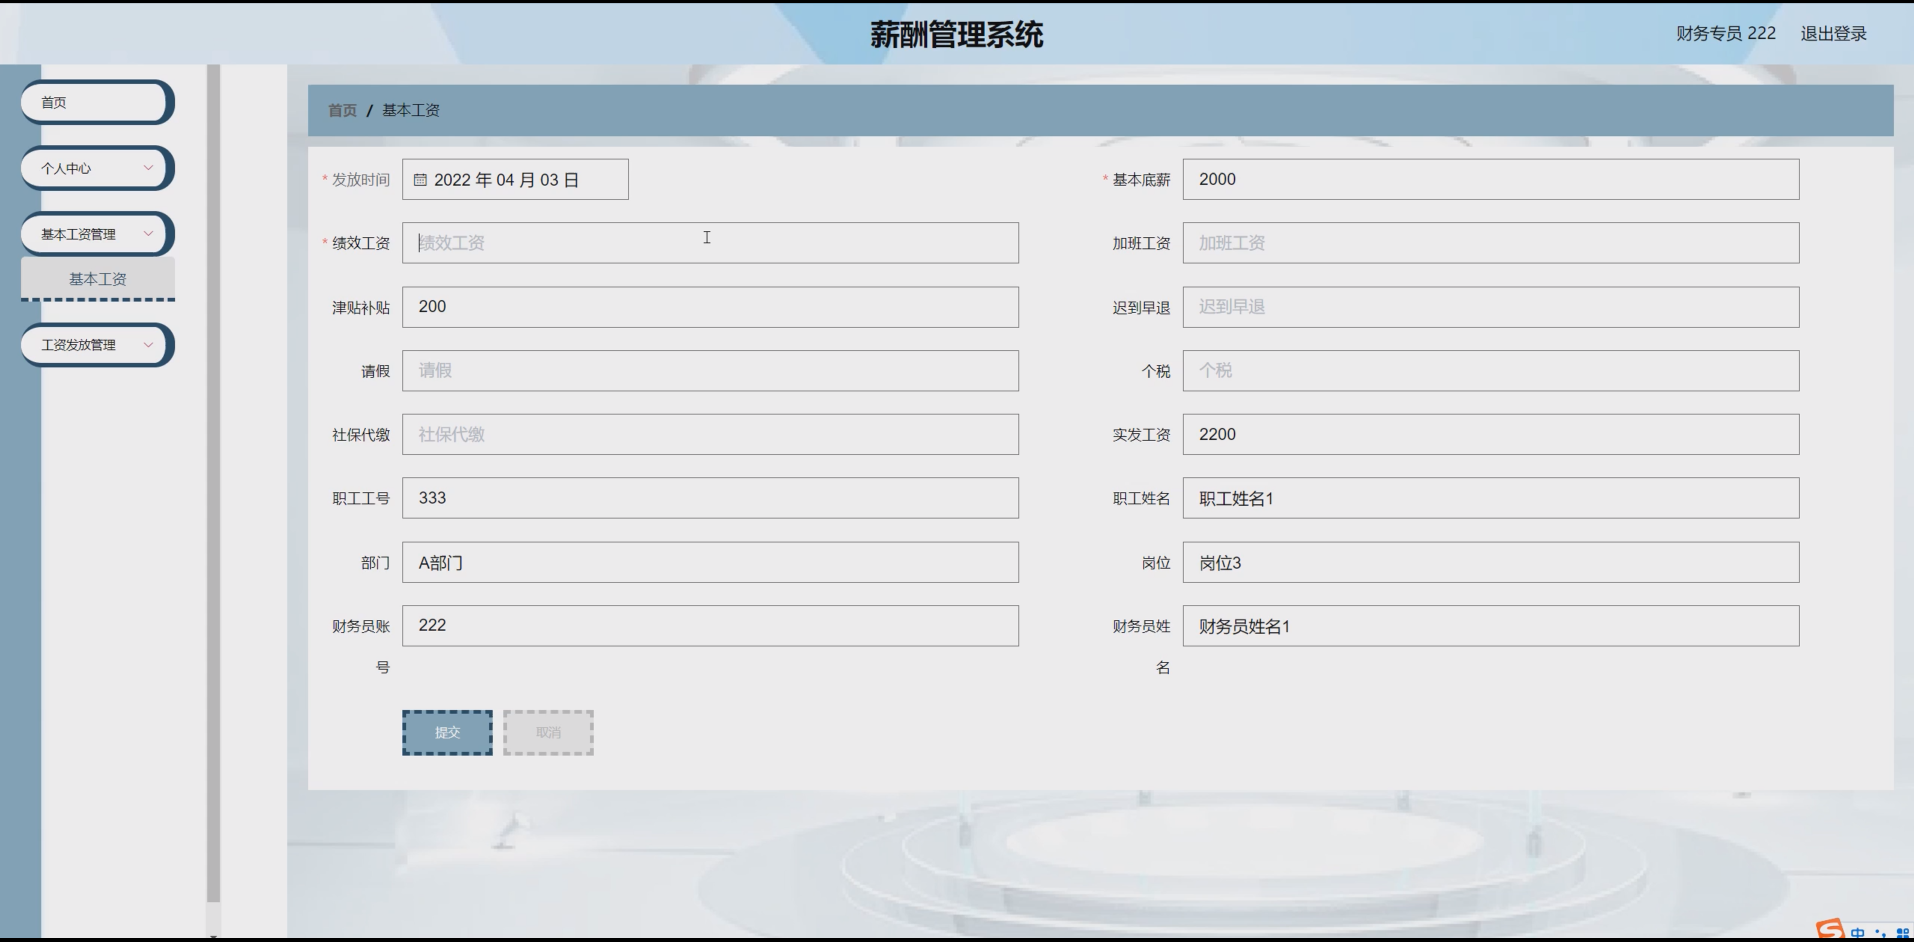Focus the 津贴补贴 input showing 200
Screen dimensions: 1914x942
(710, 307)
